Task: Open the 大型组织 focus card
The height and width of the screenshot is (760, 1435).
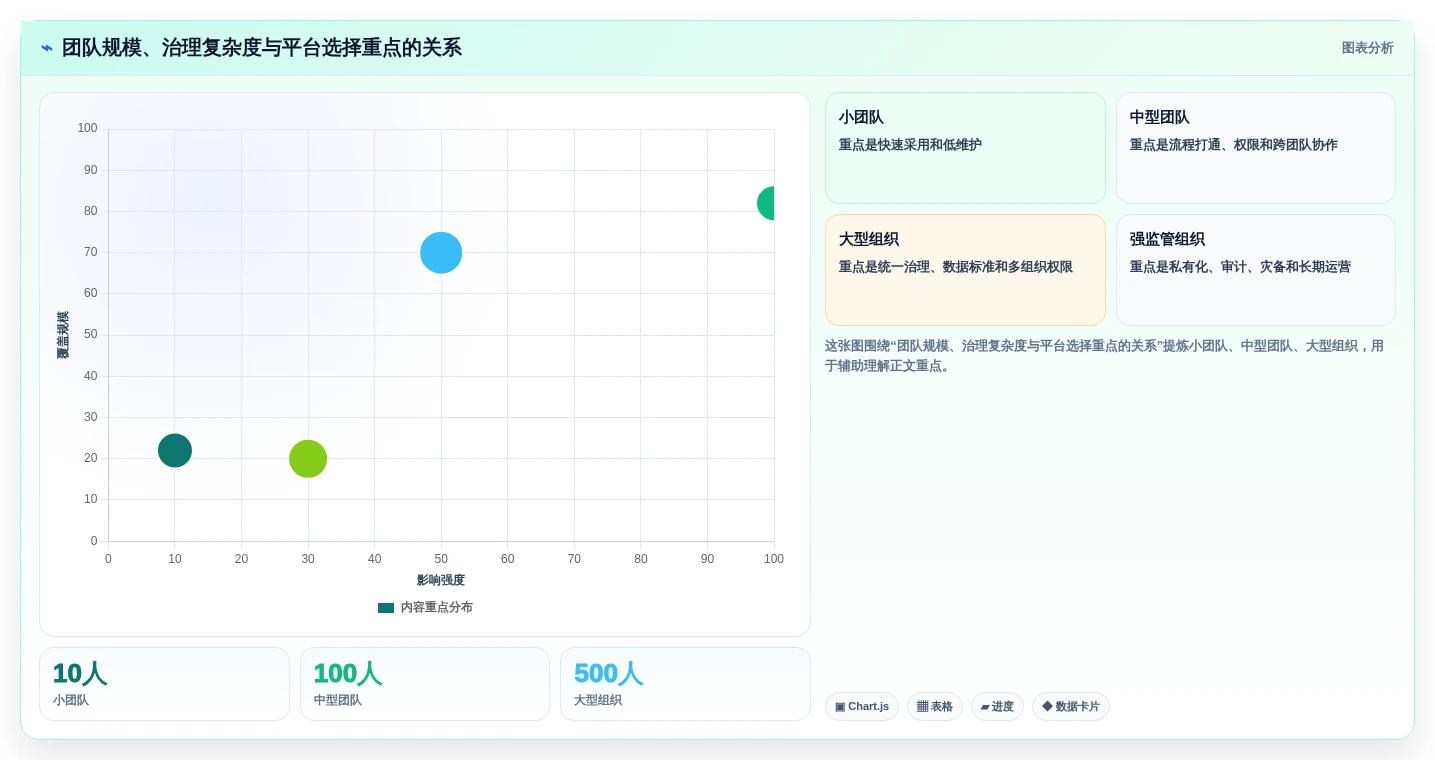Action: click(965, 270)
